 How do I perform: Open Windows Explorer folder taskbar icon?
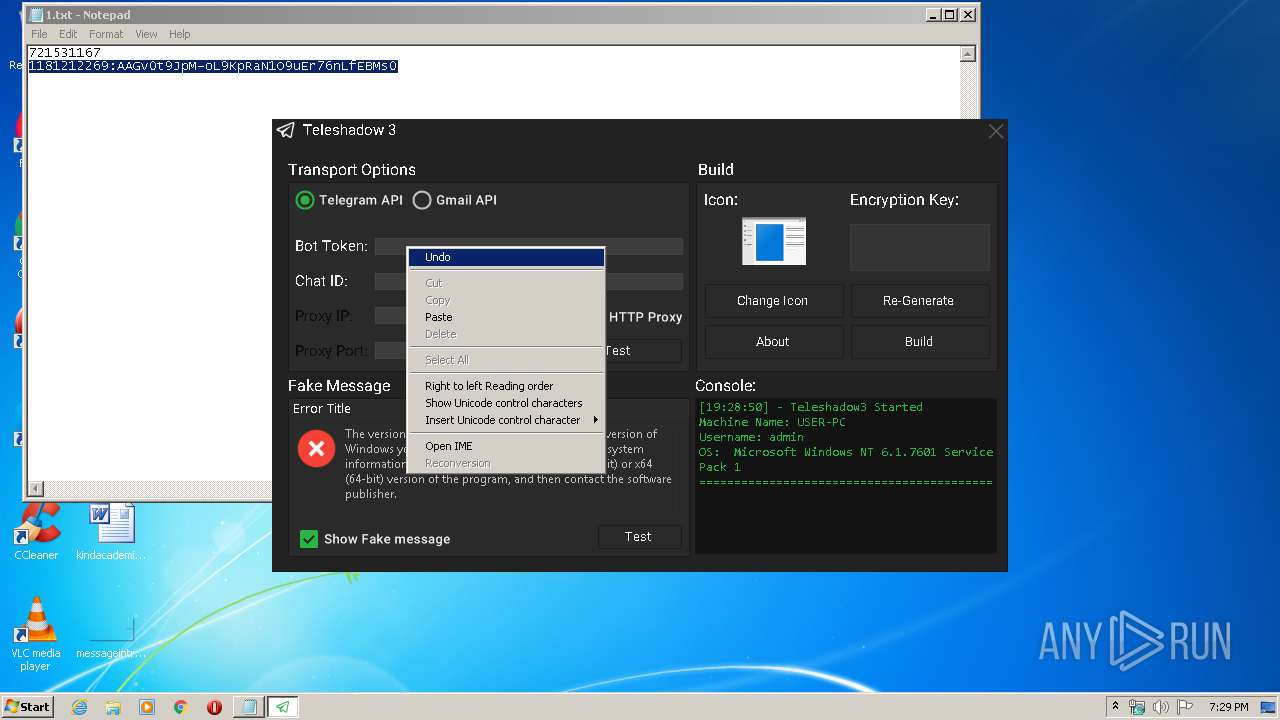113,707
